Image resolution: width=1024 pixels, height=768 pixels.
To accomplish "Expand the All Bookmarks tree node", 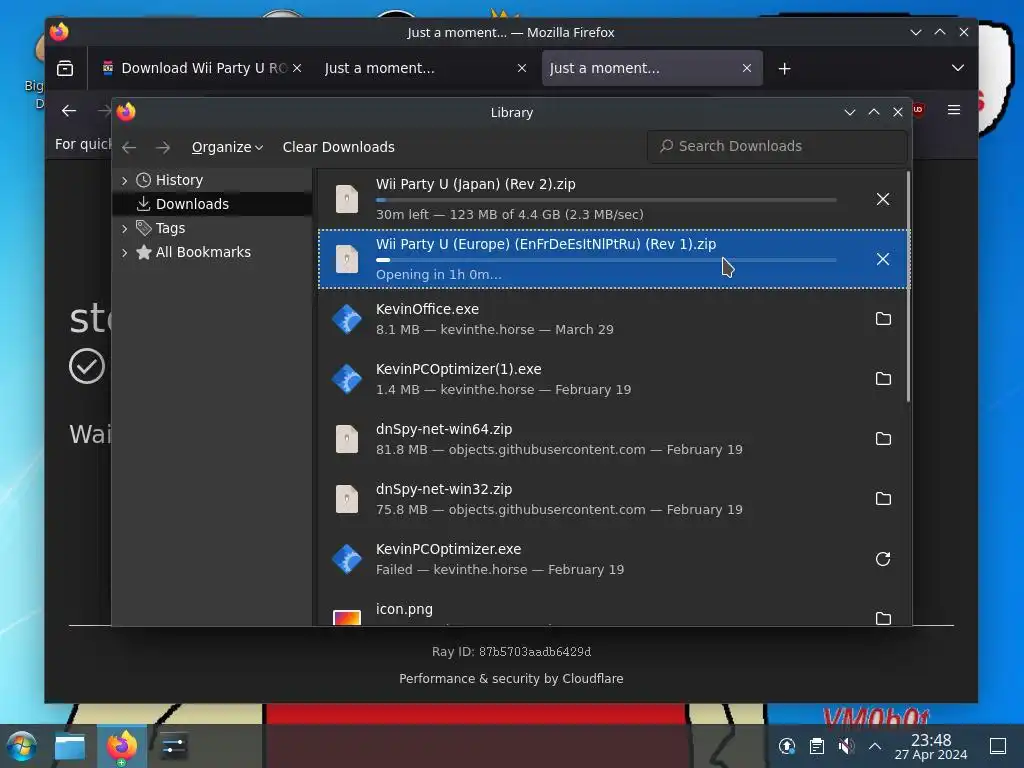I will (124, 253).
